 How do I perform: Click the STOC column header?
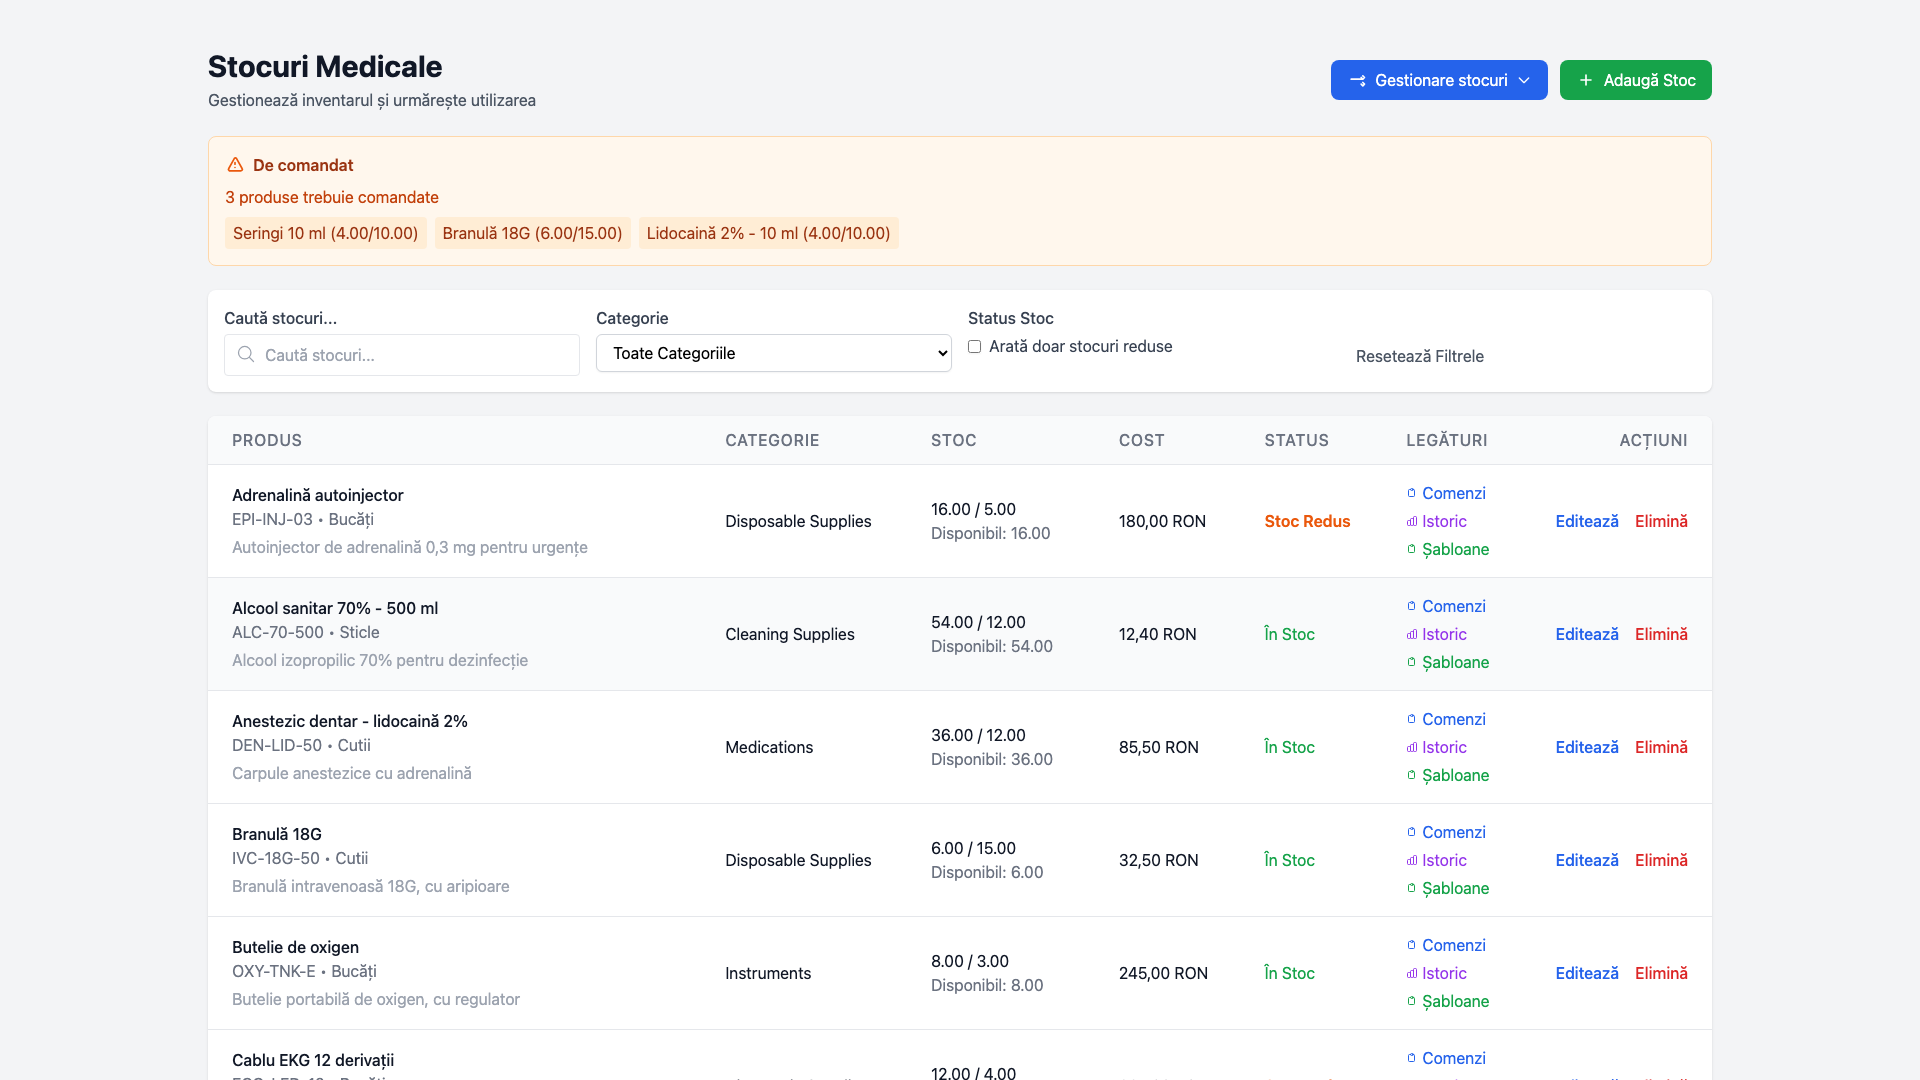[x=953, y=440]
